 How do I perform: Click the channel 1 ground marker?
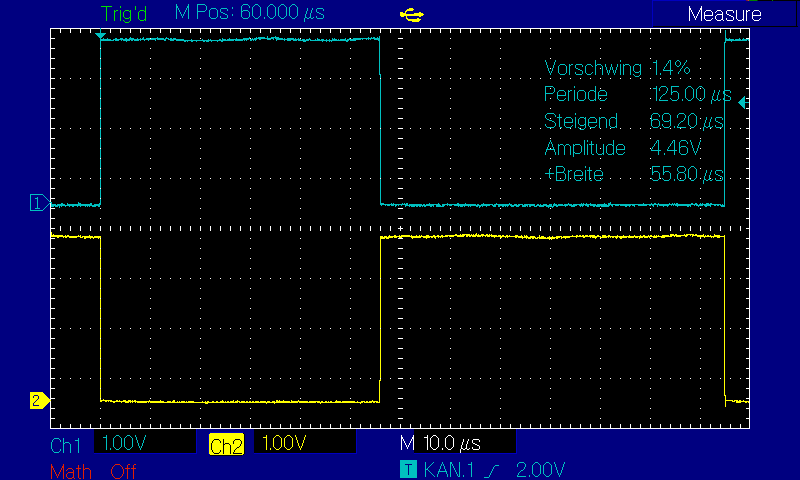[x=38, y=203]
